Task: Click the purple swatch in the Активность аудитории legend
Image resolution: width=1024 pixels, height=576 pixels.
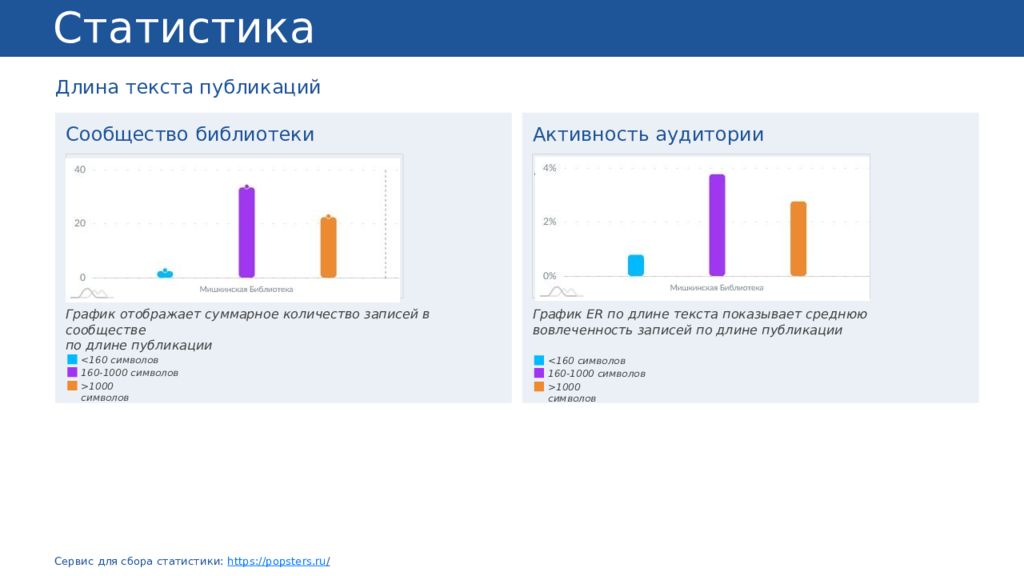Action: point(539,373)
